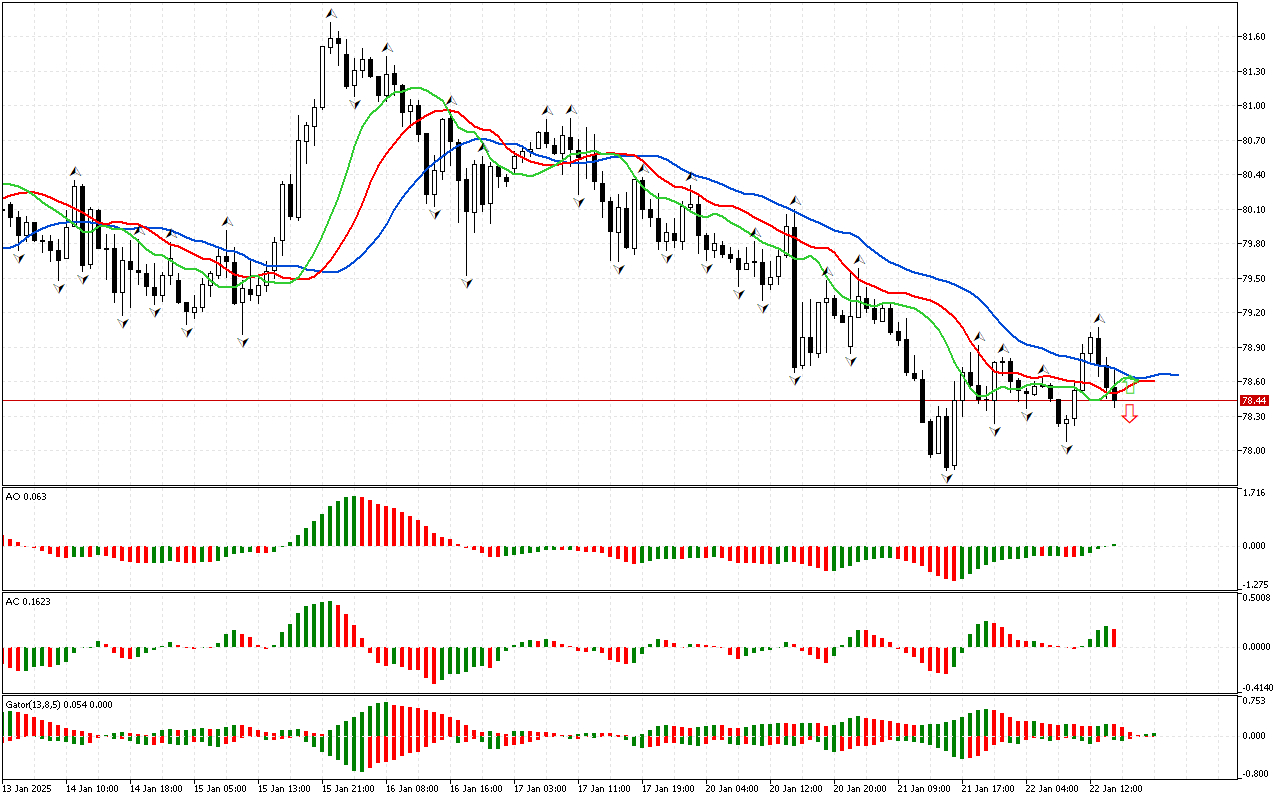Click the AO 0.063 indicator label
The height and width of the screenshot is (800, 1280).
pos(26,497)
